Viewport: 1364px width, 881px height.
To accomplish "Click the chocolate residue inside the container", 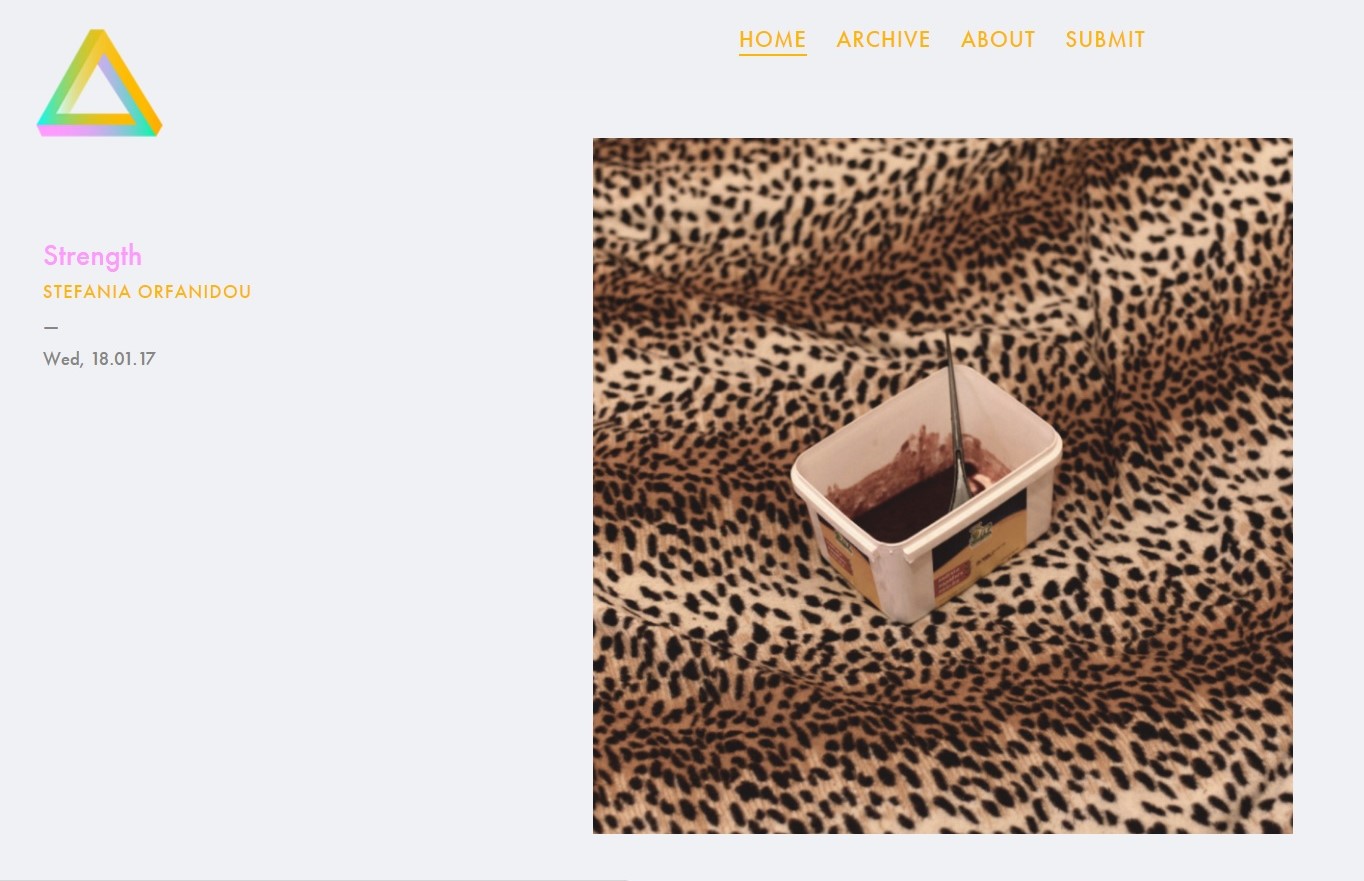I will [x=905, y=500].
